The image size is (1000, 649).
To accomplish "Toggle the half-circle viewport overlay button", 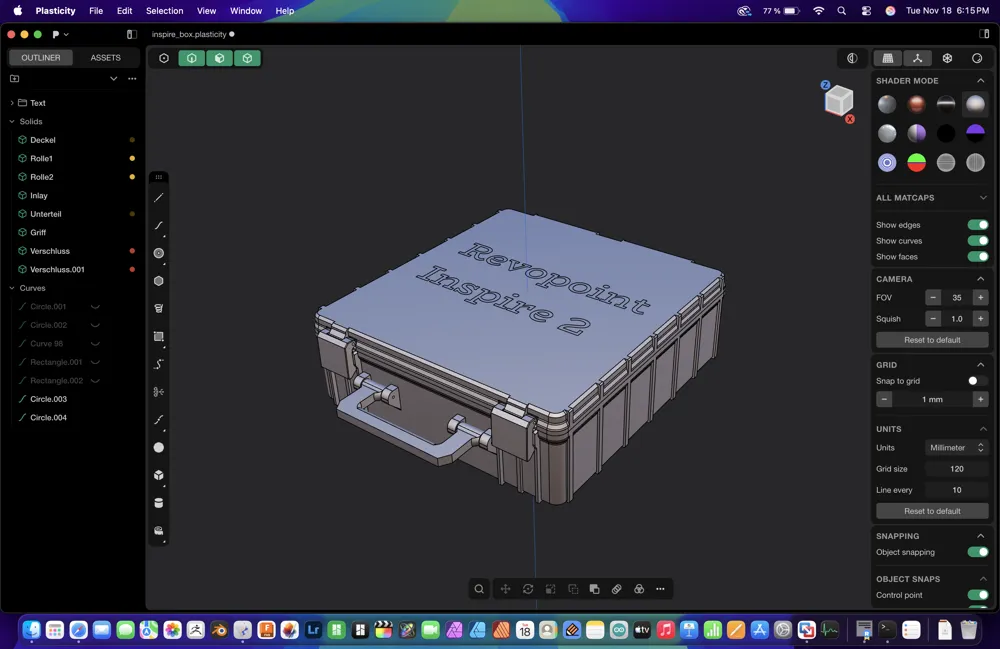I will [x=852, y=58].
